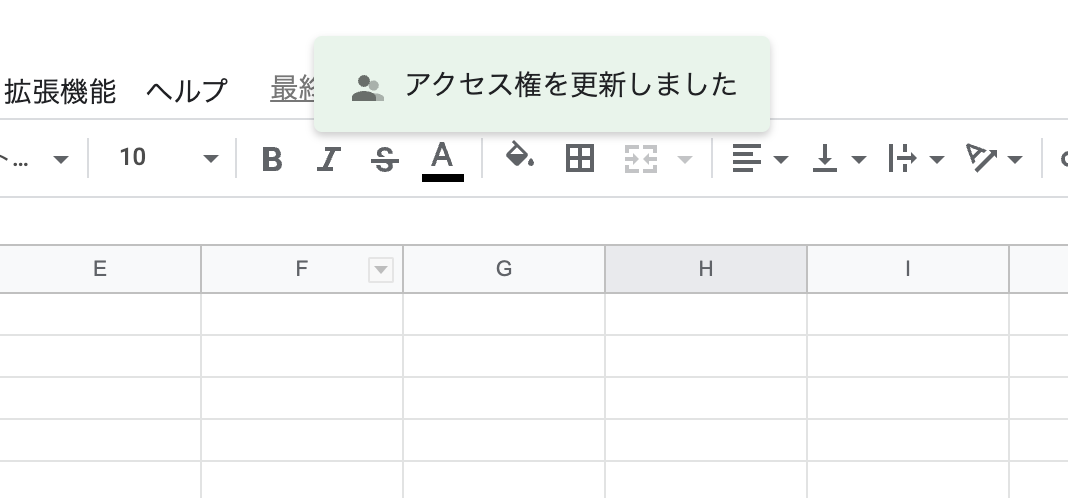Screen dimensions: 1068x498
Task: Select column E header
Action: coord(99,269)
